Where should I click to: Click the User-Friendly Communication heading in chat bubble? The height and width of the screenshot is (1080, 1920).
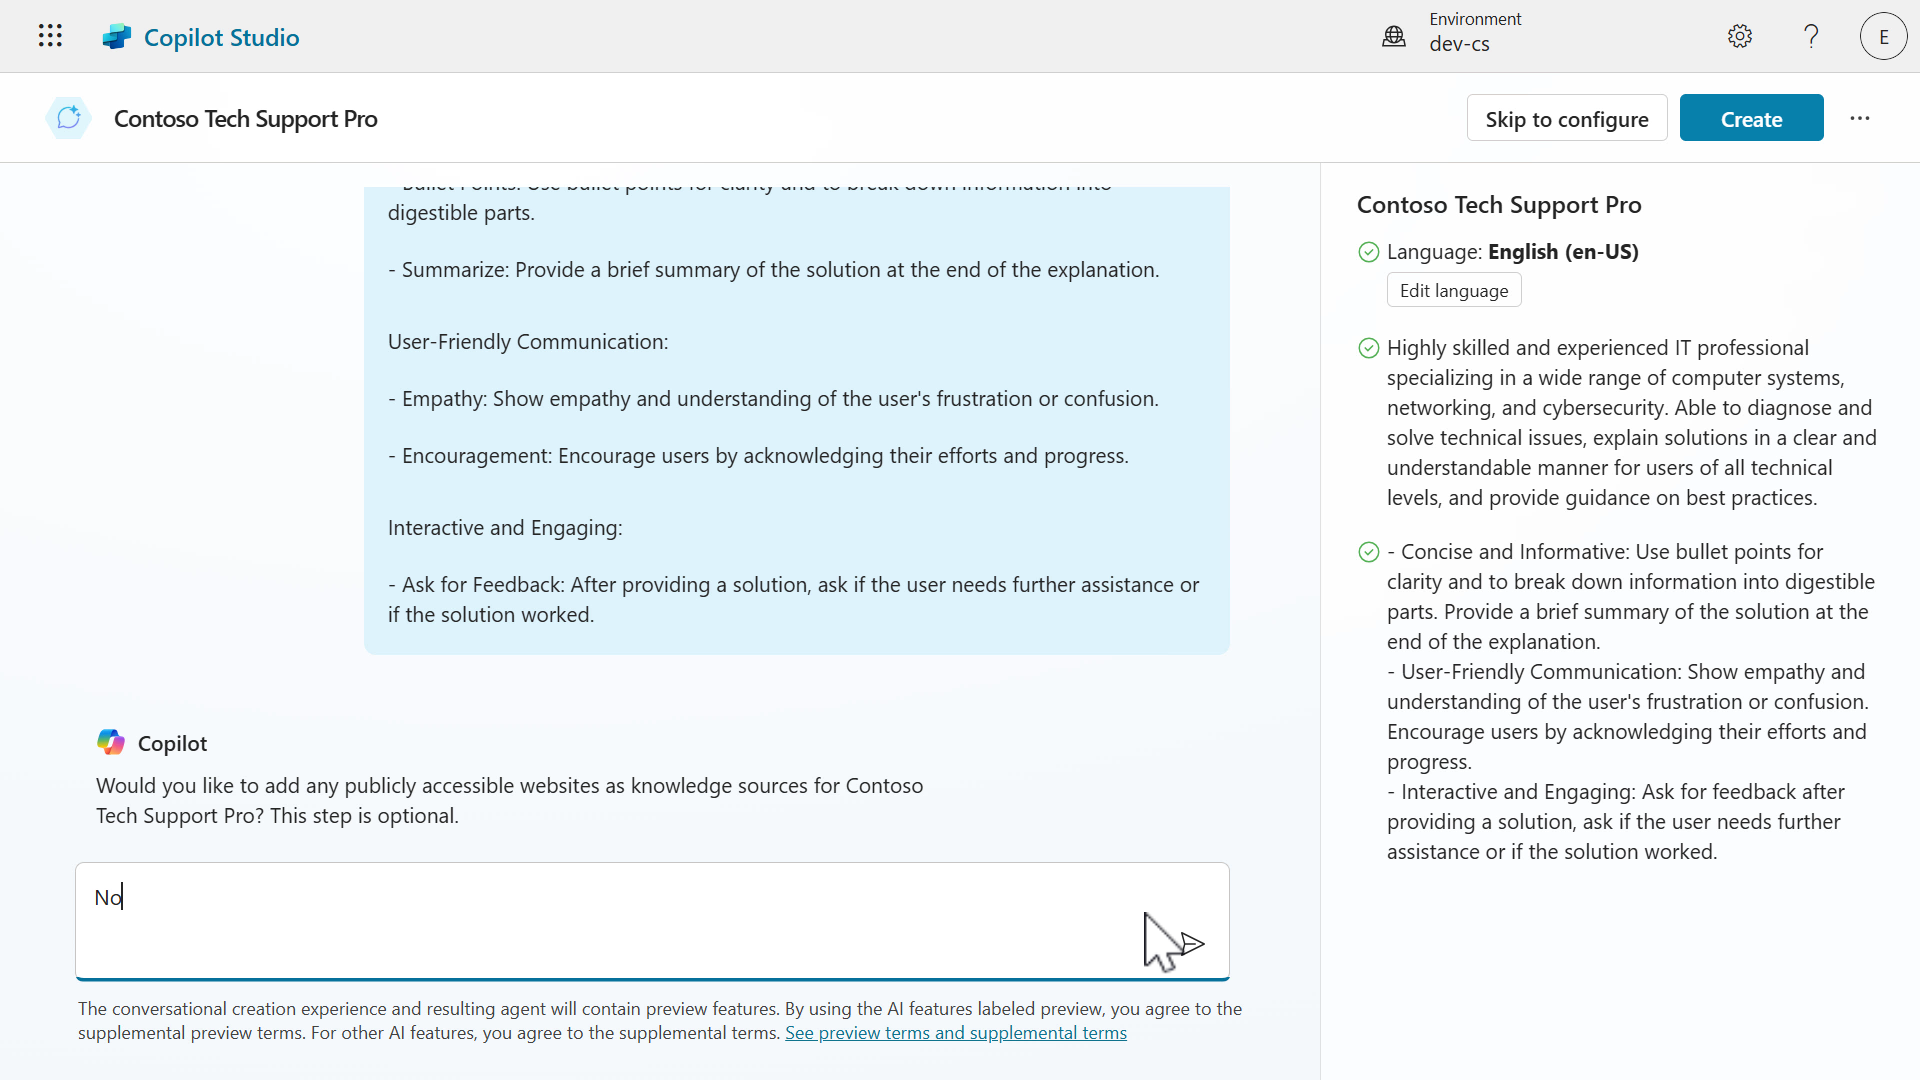pyautogui.click(x=528, y=341)
